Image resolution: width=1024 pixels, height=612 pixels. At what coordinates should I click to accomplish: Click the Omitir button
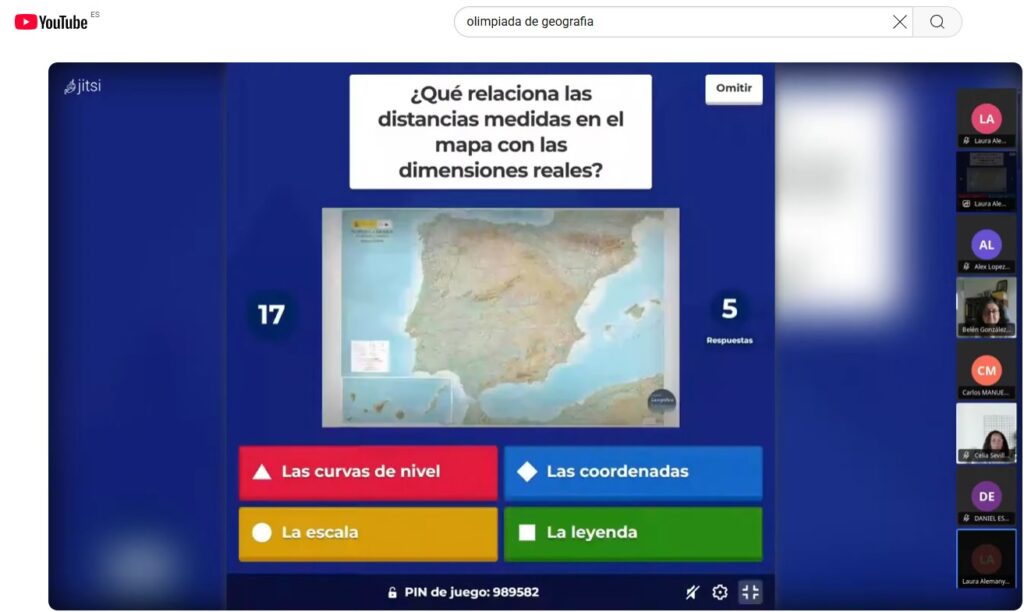[x=733, y=88]
